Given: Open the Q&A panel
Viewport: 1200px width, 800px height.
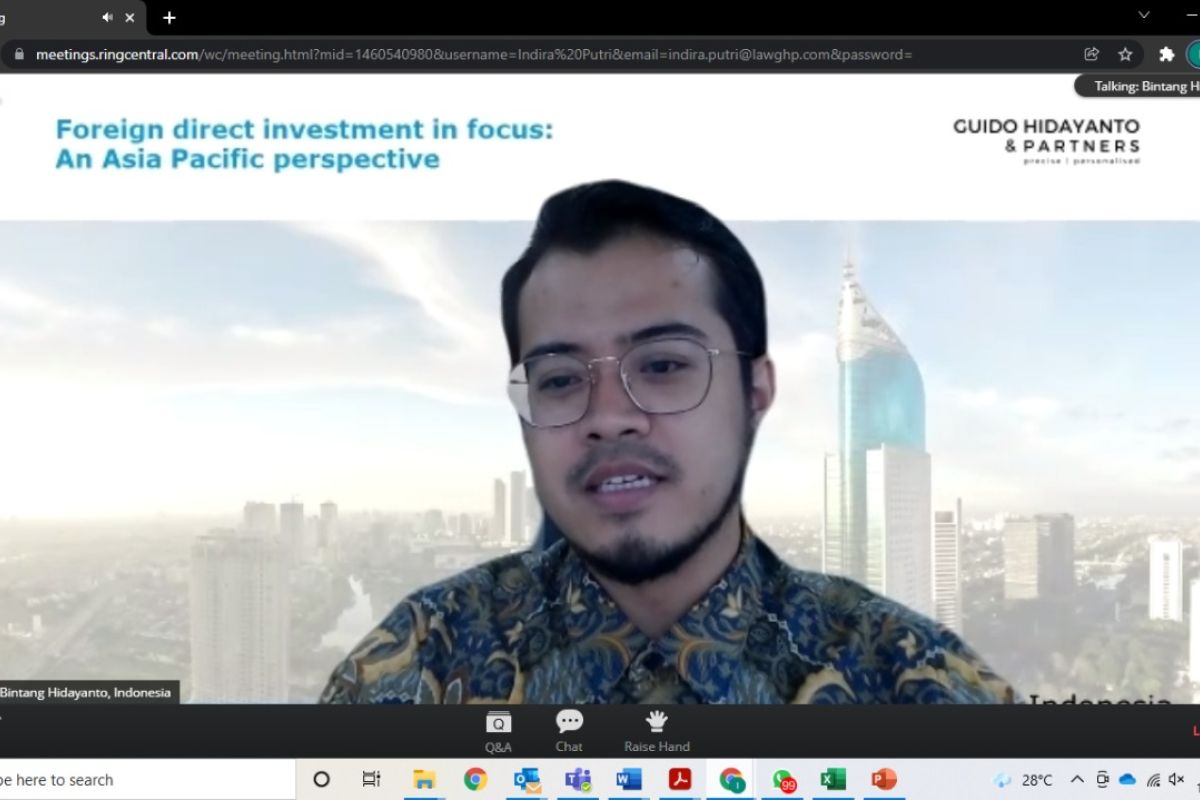Looking at the screenshot, I should pyautogui.click(x=498, y=730).
